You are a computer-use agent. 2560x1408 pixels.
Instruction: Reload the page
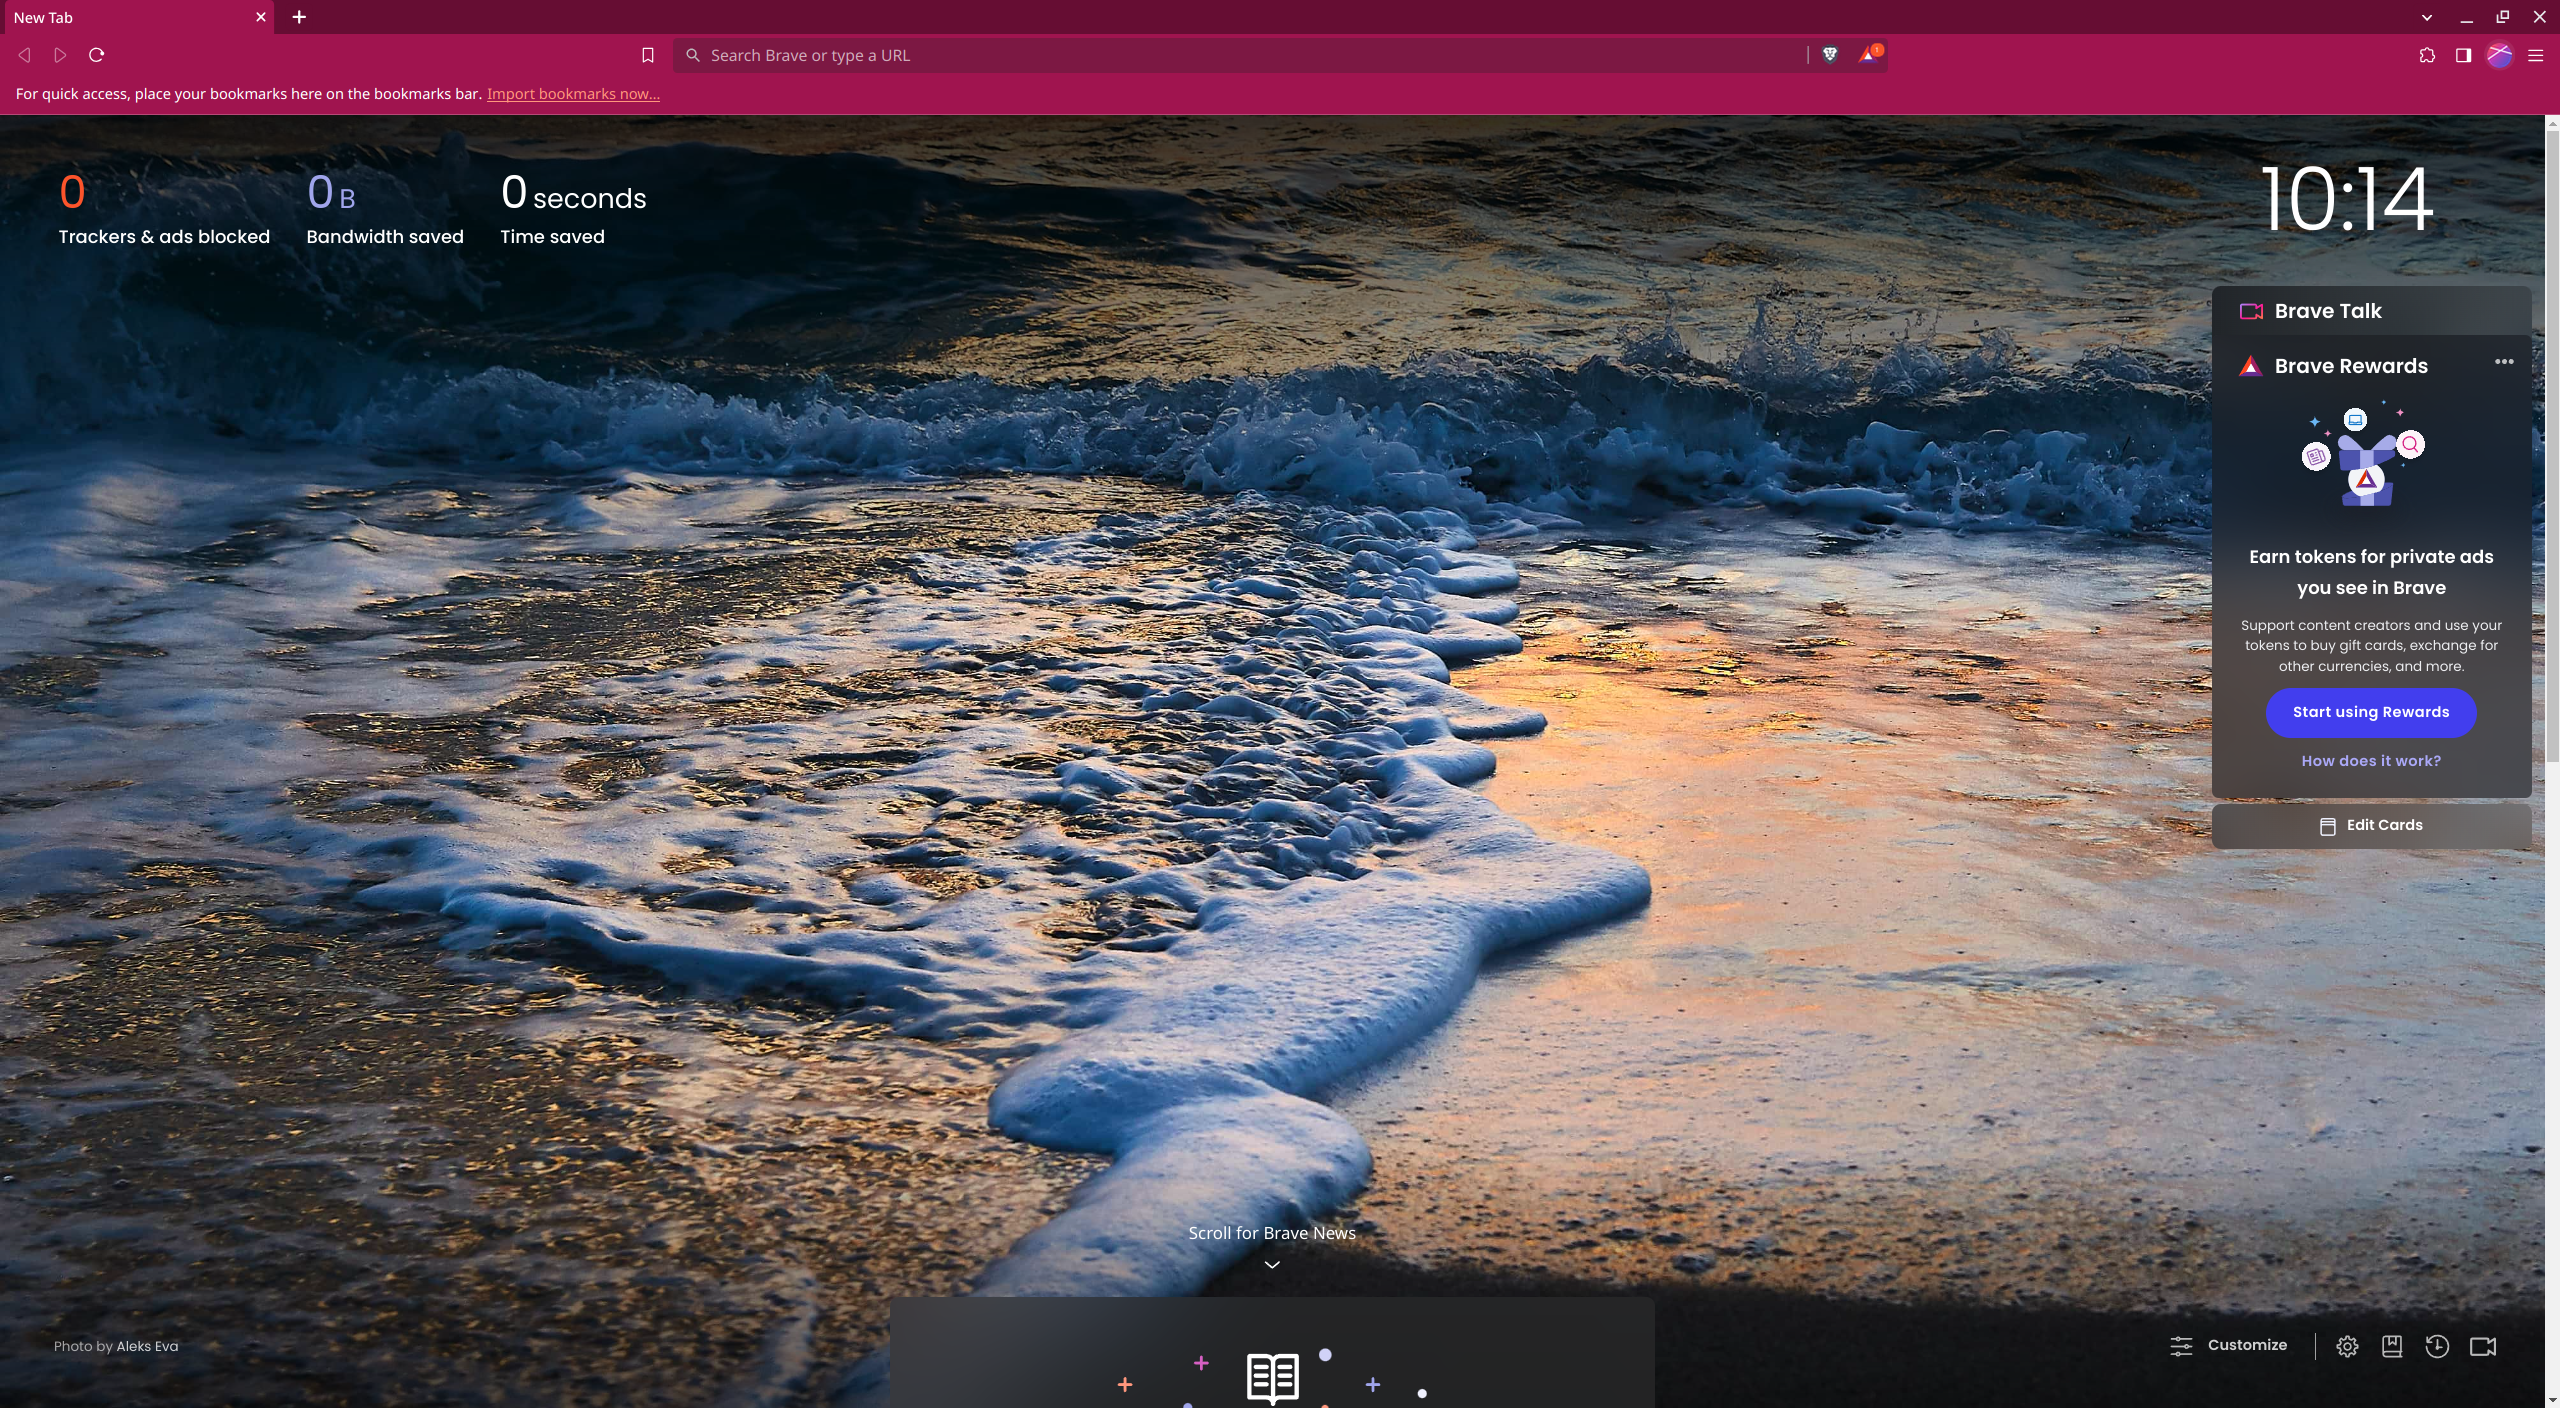[x=97, y=55]
